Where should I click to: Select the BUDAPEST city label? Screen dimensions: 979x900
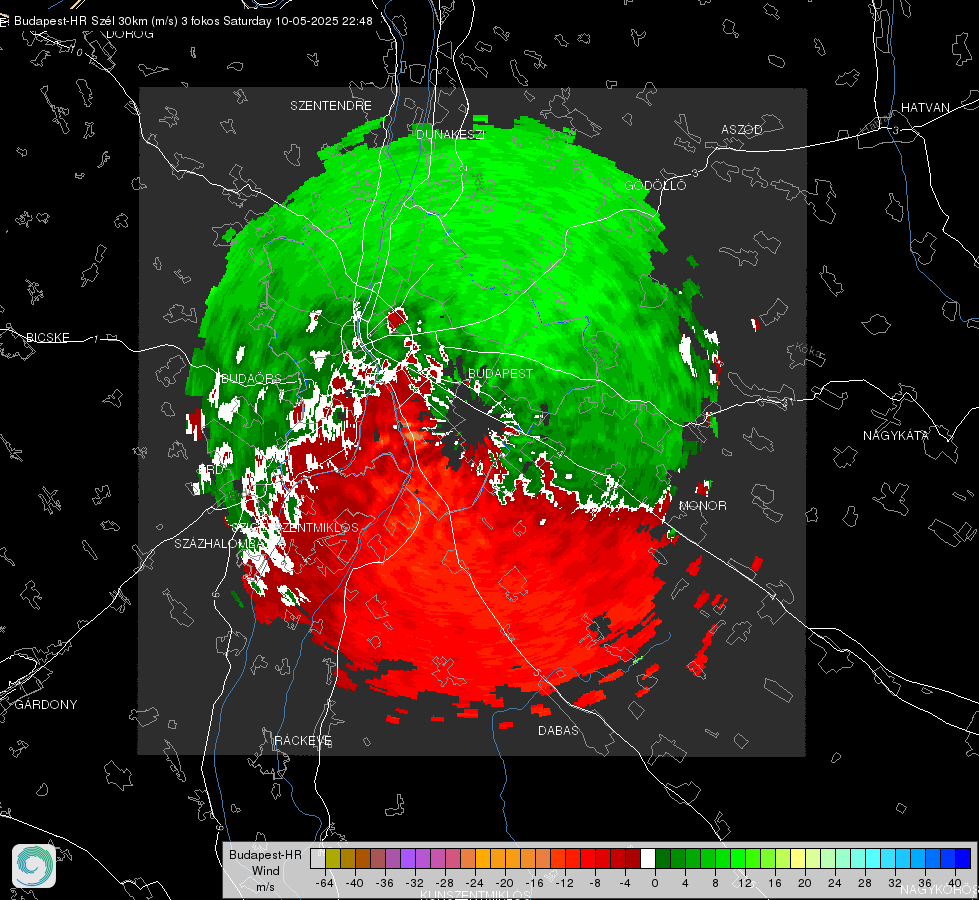click(500, 373)
